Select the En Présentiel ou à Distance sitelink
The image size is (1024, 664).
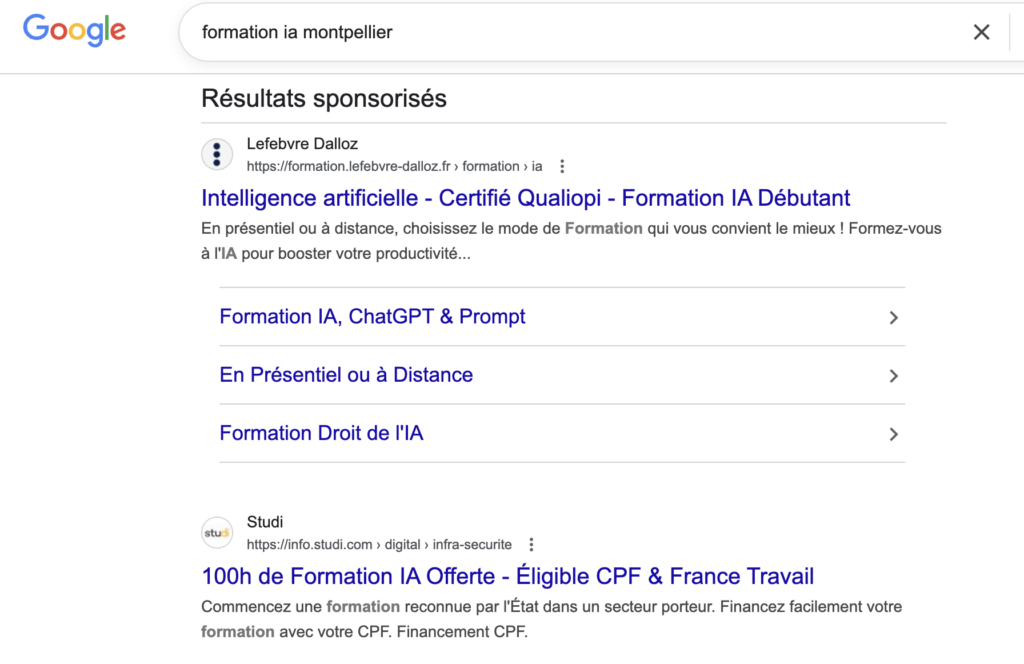pyautogui.click(x=346, y=374)
